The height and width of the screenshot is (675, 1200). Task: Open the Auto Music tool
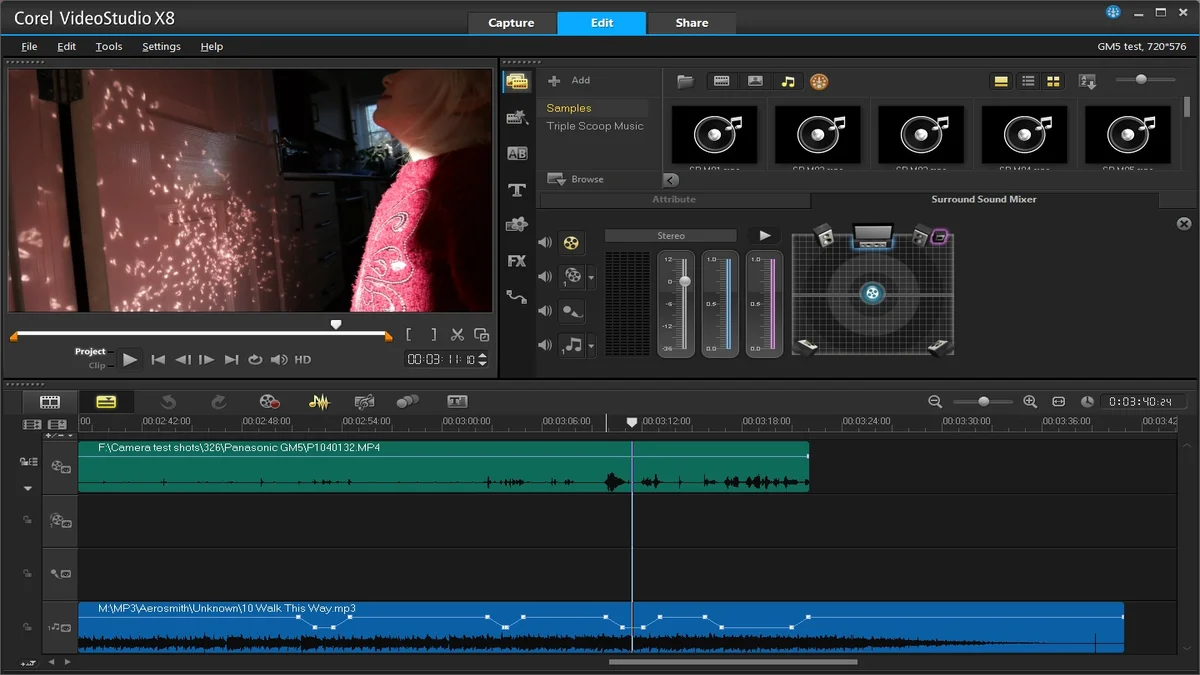tap(363, 403)
